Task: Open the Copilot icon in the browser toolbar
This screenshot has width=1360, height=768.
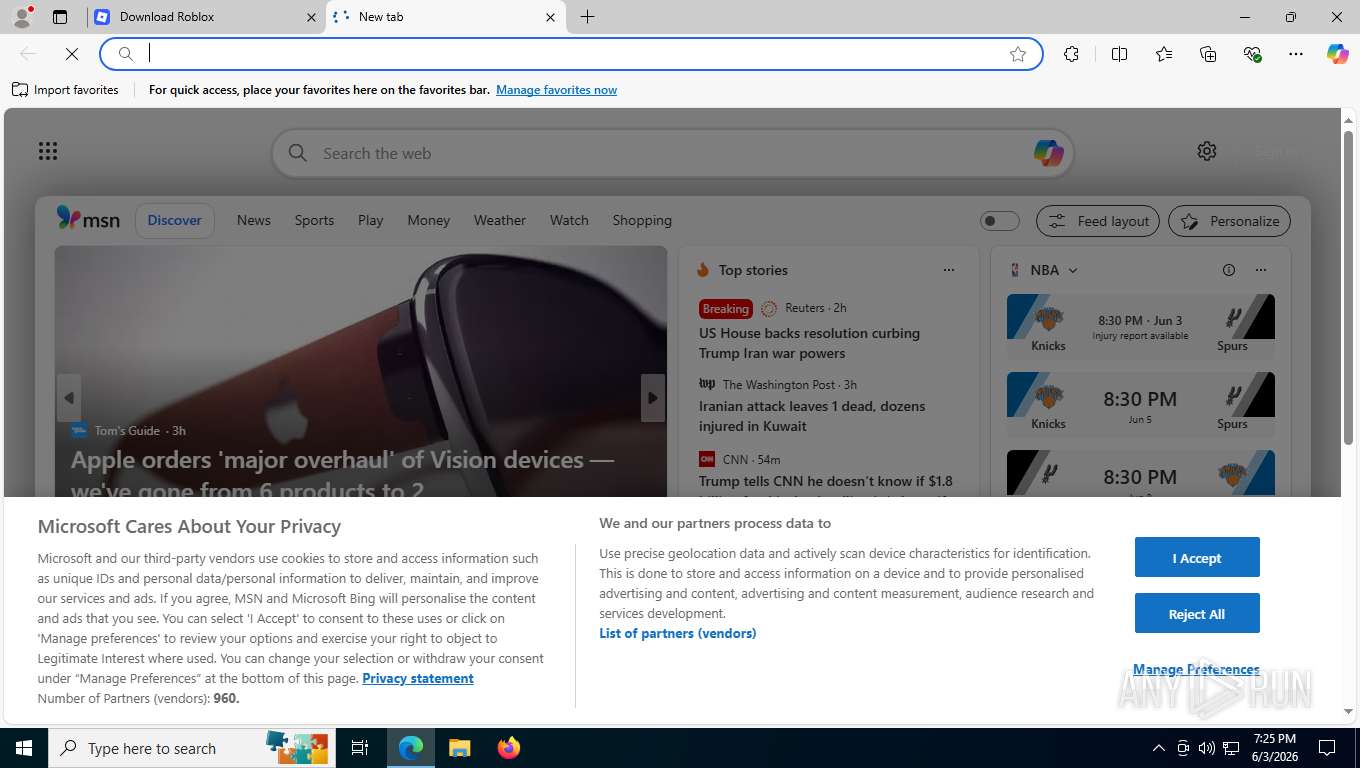Action: click(1337, 54)
